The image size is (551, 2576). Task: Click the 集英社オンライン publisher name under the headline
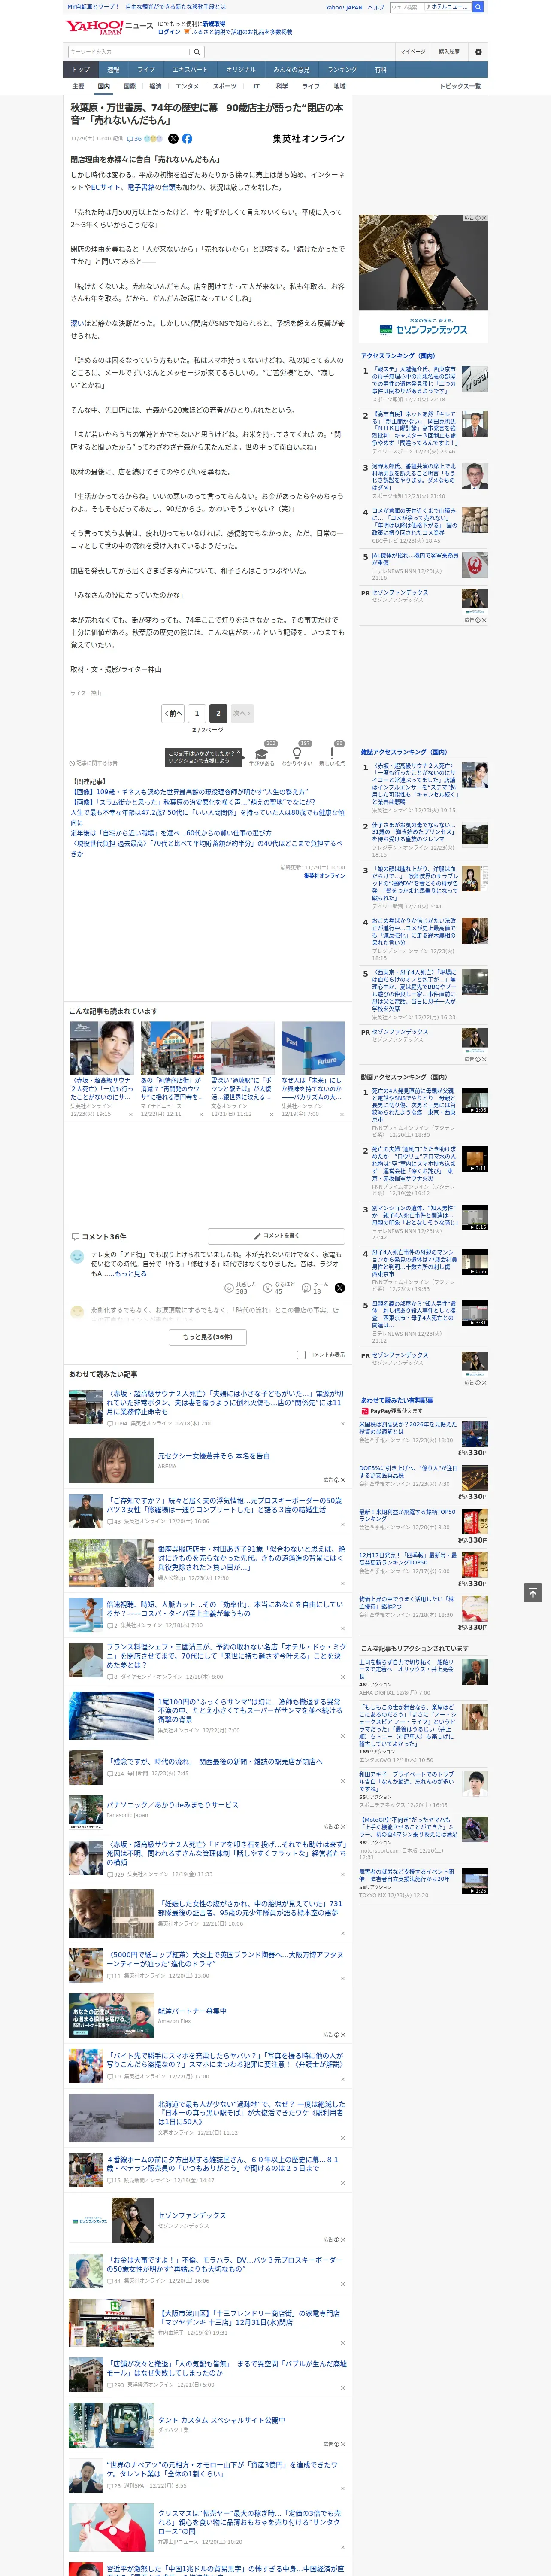point(308,139)
